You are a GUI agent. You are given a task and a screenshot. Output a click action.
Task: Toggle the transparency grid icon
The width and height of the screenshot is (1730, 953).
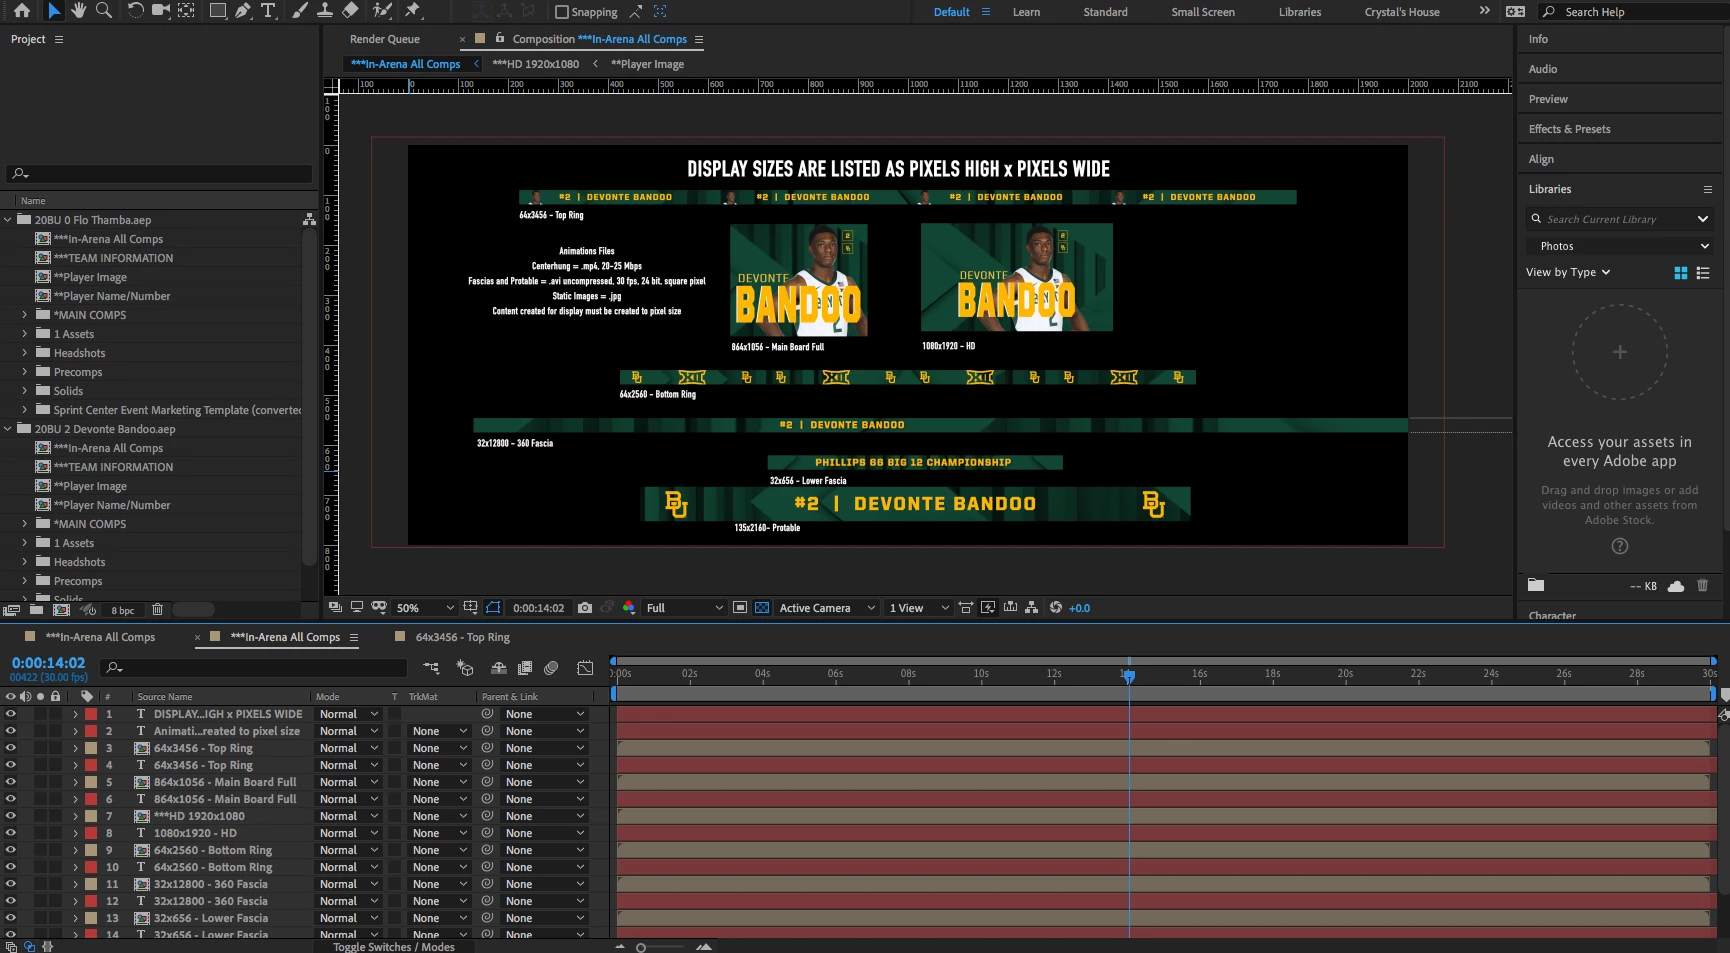[x=762, y=608]
